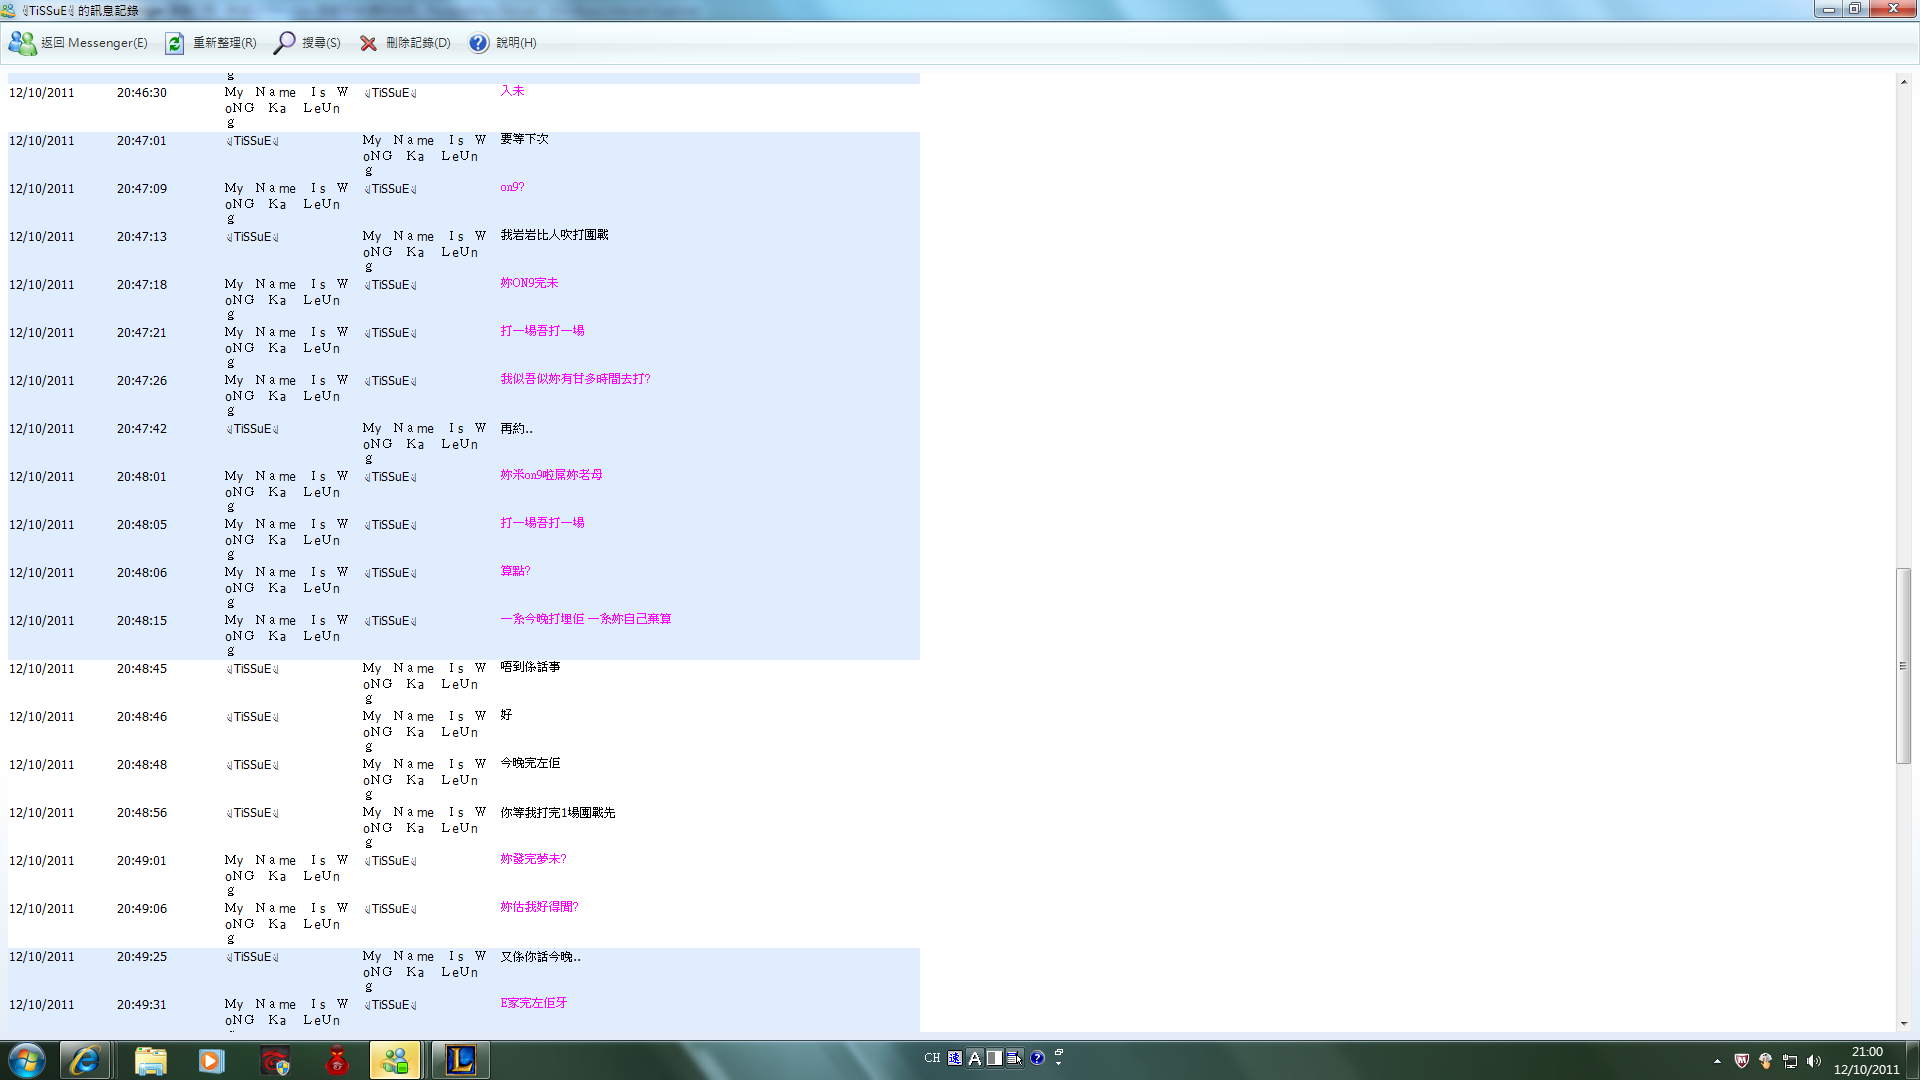The height and width of the screenshot is (1080, 1920).
Task: Click the Delete Record red X icon
Action: [x=368, y=43]
